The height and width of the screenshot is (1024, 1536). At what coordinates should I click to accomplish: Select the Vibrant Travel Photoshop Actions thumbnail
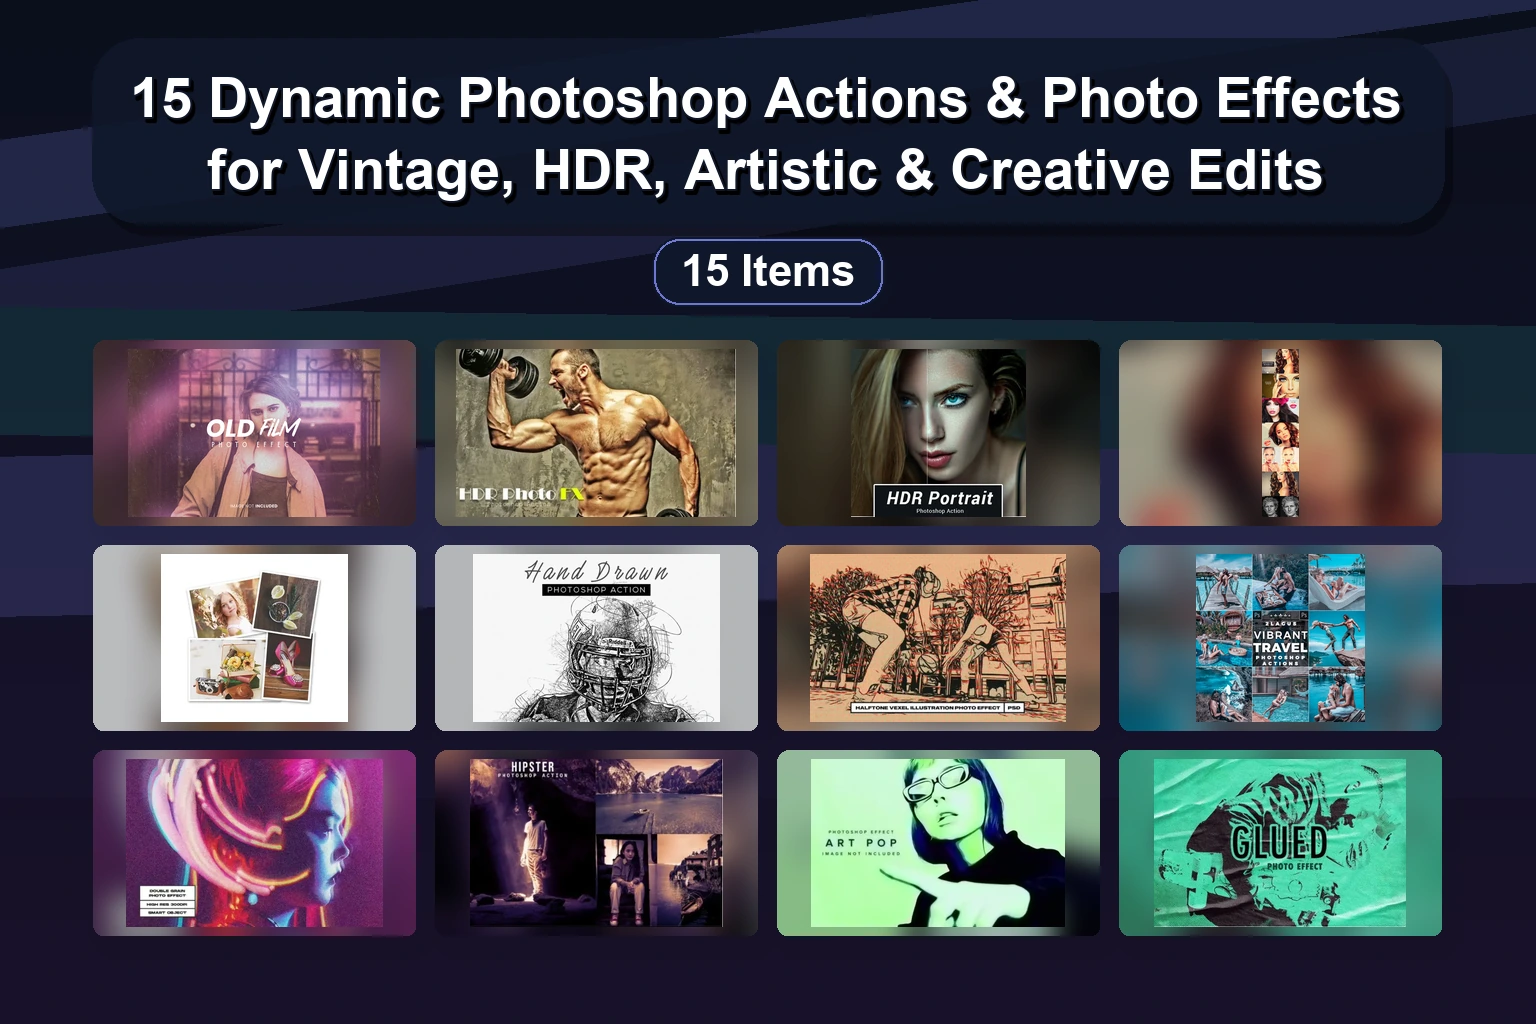click(x=1280, y=638)
